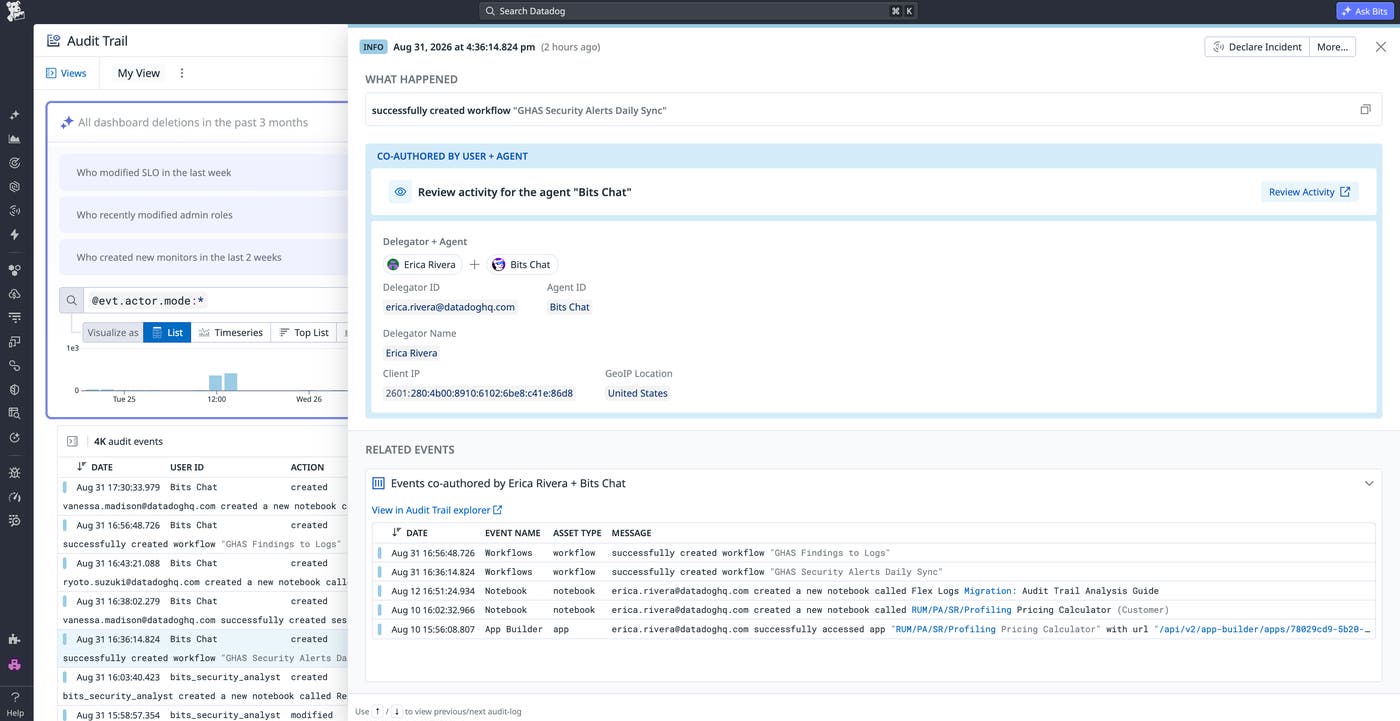The width and height of the screenshot is (1400, 721).
Task: Open the sparkle icon in left sidebar
Action: 14,115
